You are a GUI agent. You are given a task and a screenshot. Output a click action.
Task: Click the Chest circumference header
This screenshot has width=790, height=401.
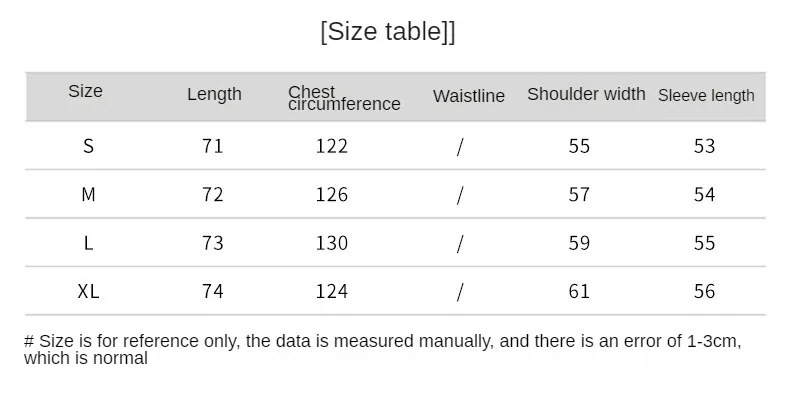(343, 98)
